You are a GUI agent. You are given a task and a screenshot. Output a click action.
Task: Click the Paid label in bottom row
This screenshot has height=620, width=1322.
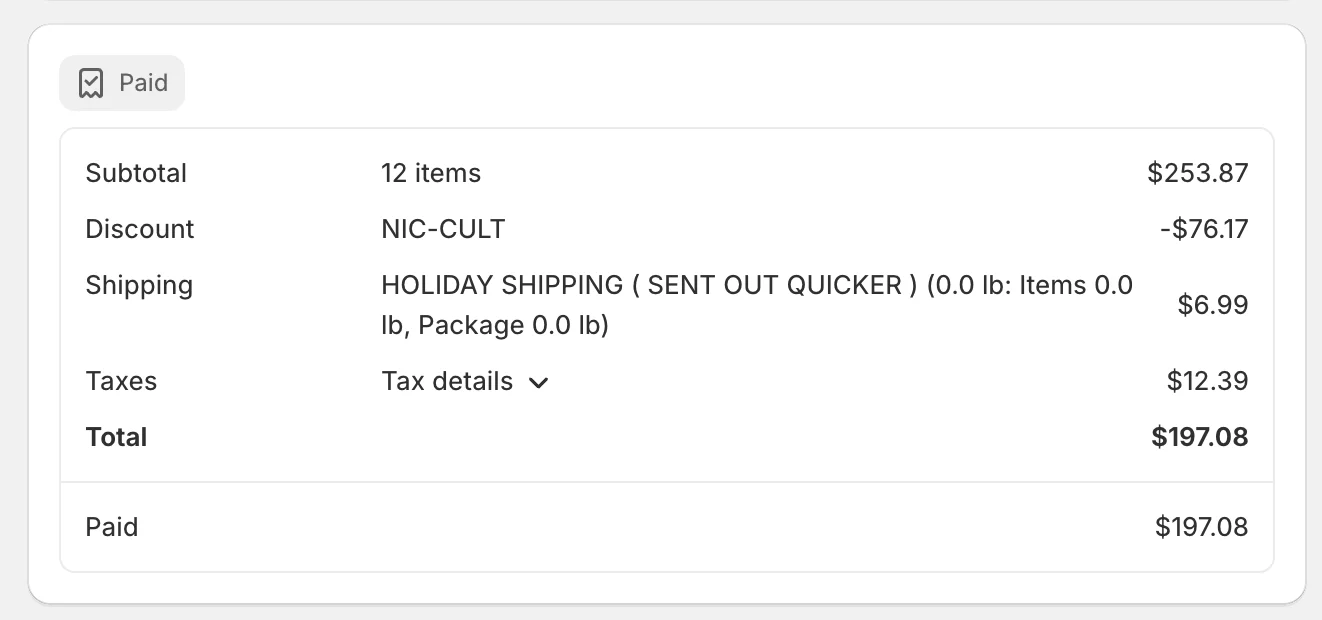tap(112, 527)
